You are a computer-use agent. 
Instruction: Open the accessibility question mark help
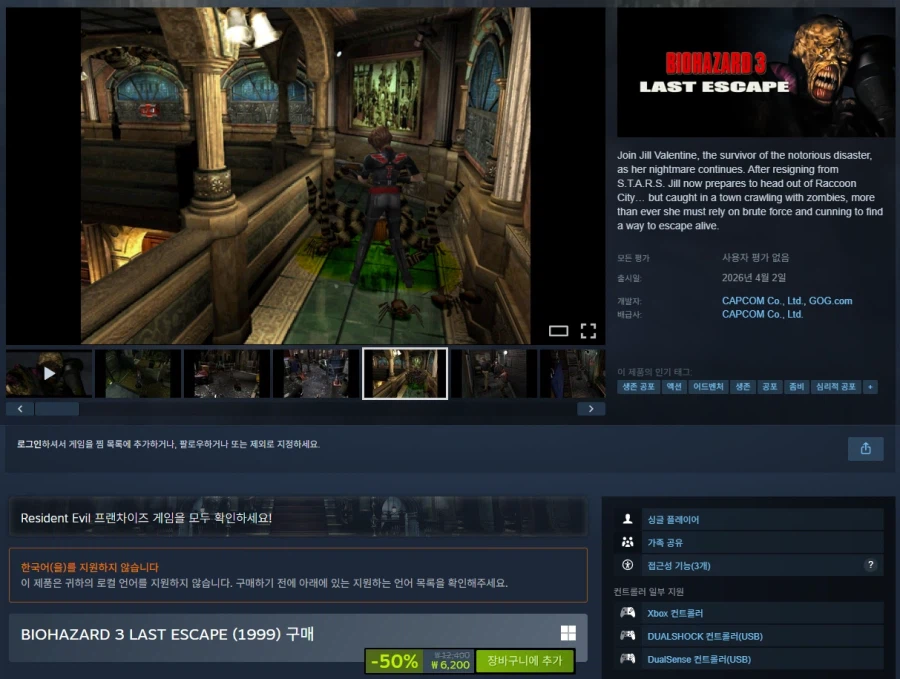click(x=870, y=565)
